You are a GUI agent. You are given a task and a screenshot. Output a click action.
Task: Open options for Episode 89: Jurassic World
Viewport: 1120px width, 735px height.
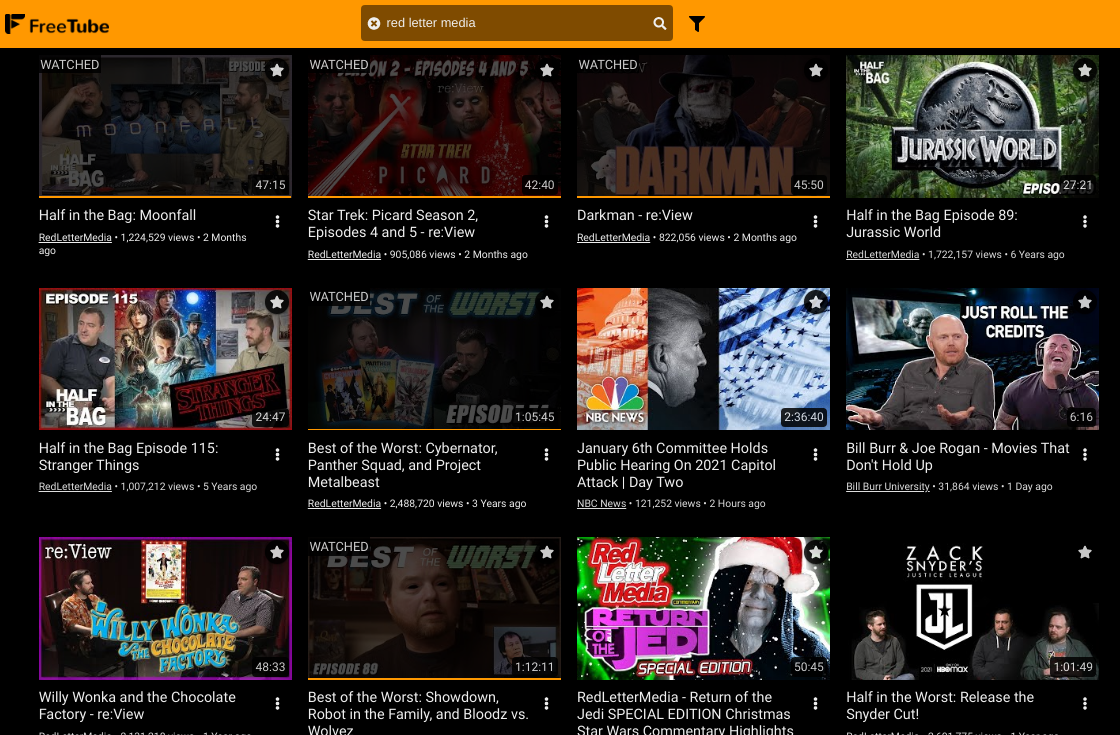click(1084, 221)
